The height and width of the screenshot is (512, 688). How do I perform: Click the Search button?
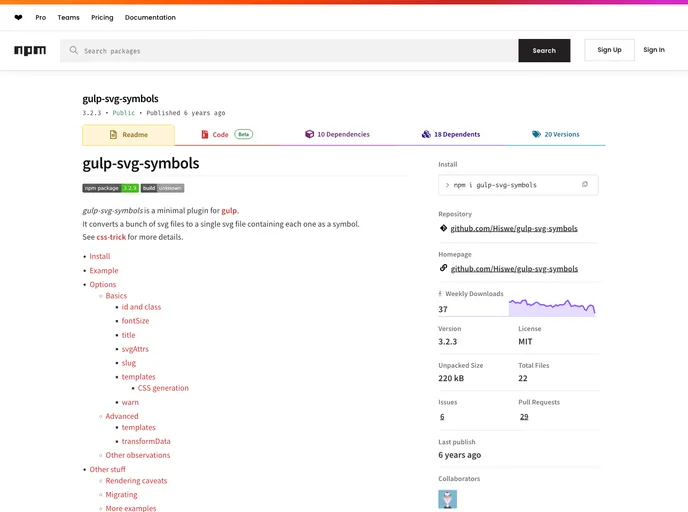point(544,50)
